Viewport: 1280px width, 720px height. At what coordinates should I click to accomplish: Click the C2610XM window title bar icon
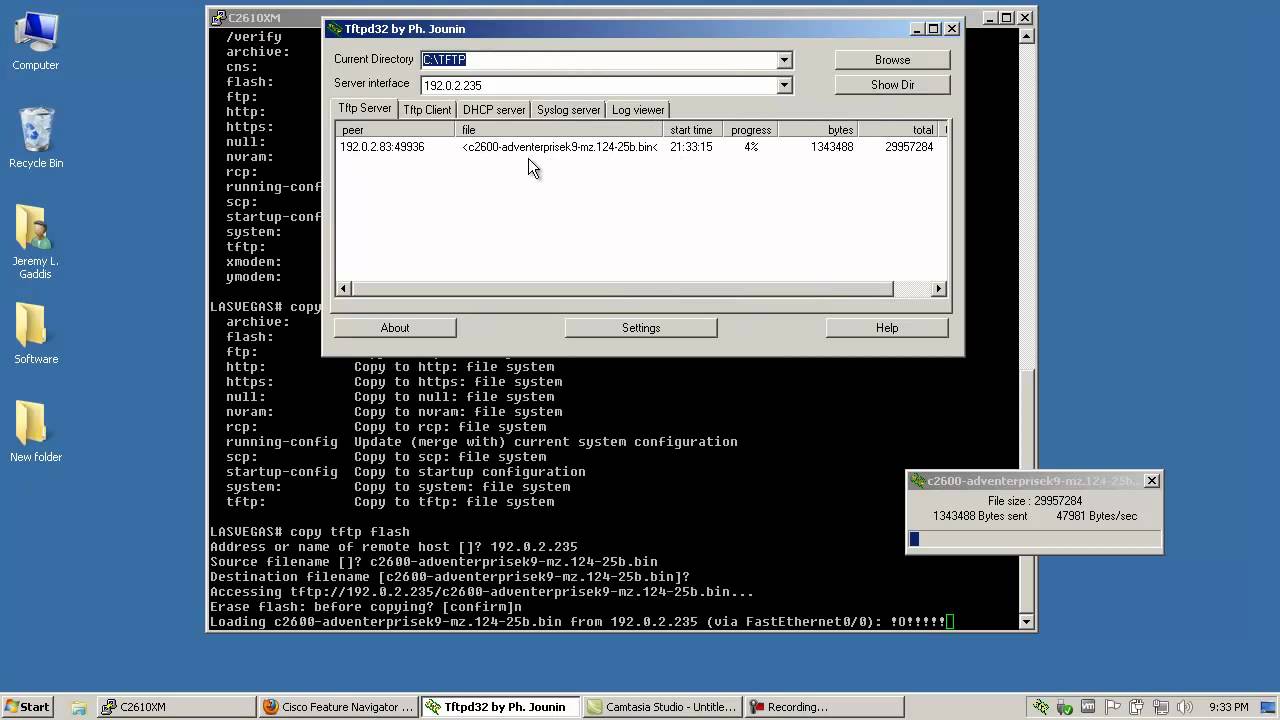pos(218,18)
